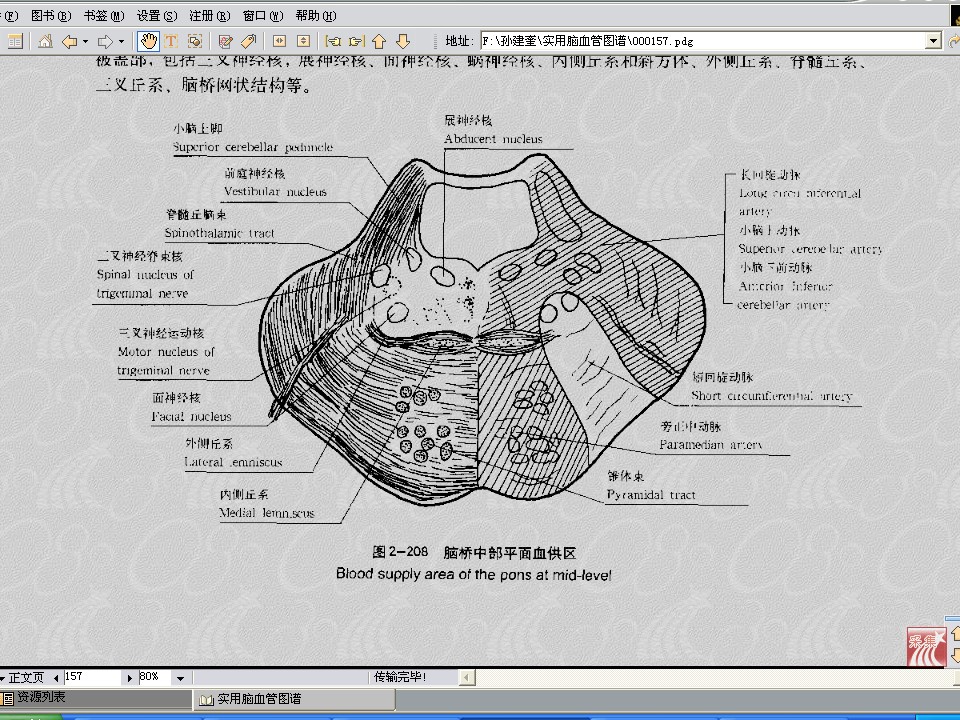Screen dimensions: 960x720
Task: Open the 80% zoom level dropdown
Action: tap(181, 677)
